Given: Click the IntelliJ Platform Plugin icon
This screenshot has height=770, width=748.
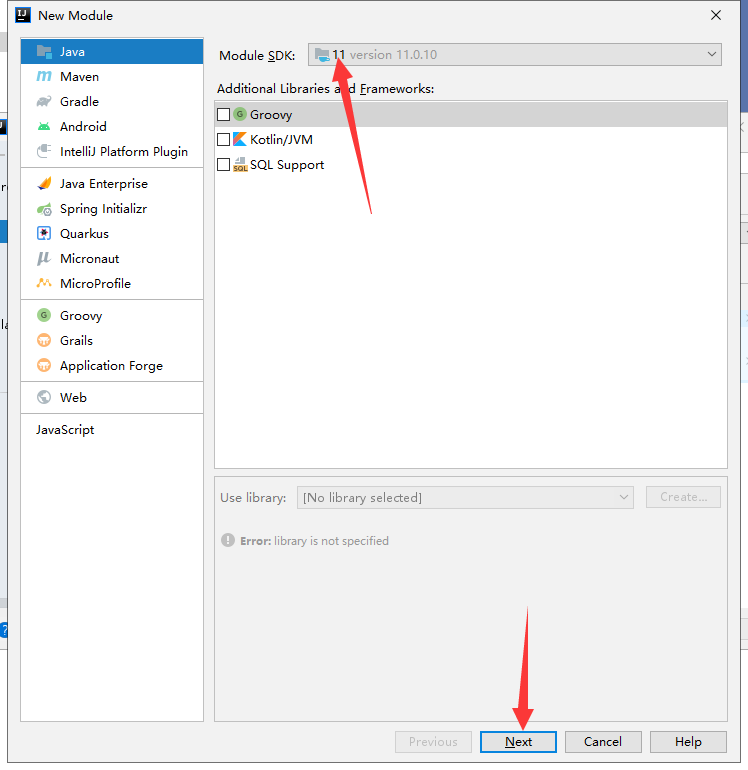Looking at the screenshot, I should (x=44, y=151).
